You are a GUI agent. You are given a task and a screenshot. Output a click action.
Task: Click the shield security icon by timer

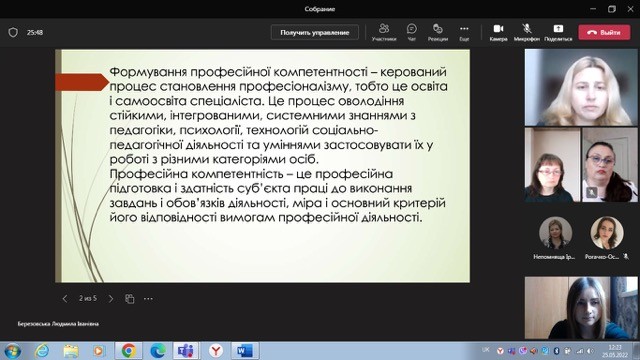[x=13, y=32]
